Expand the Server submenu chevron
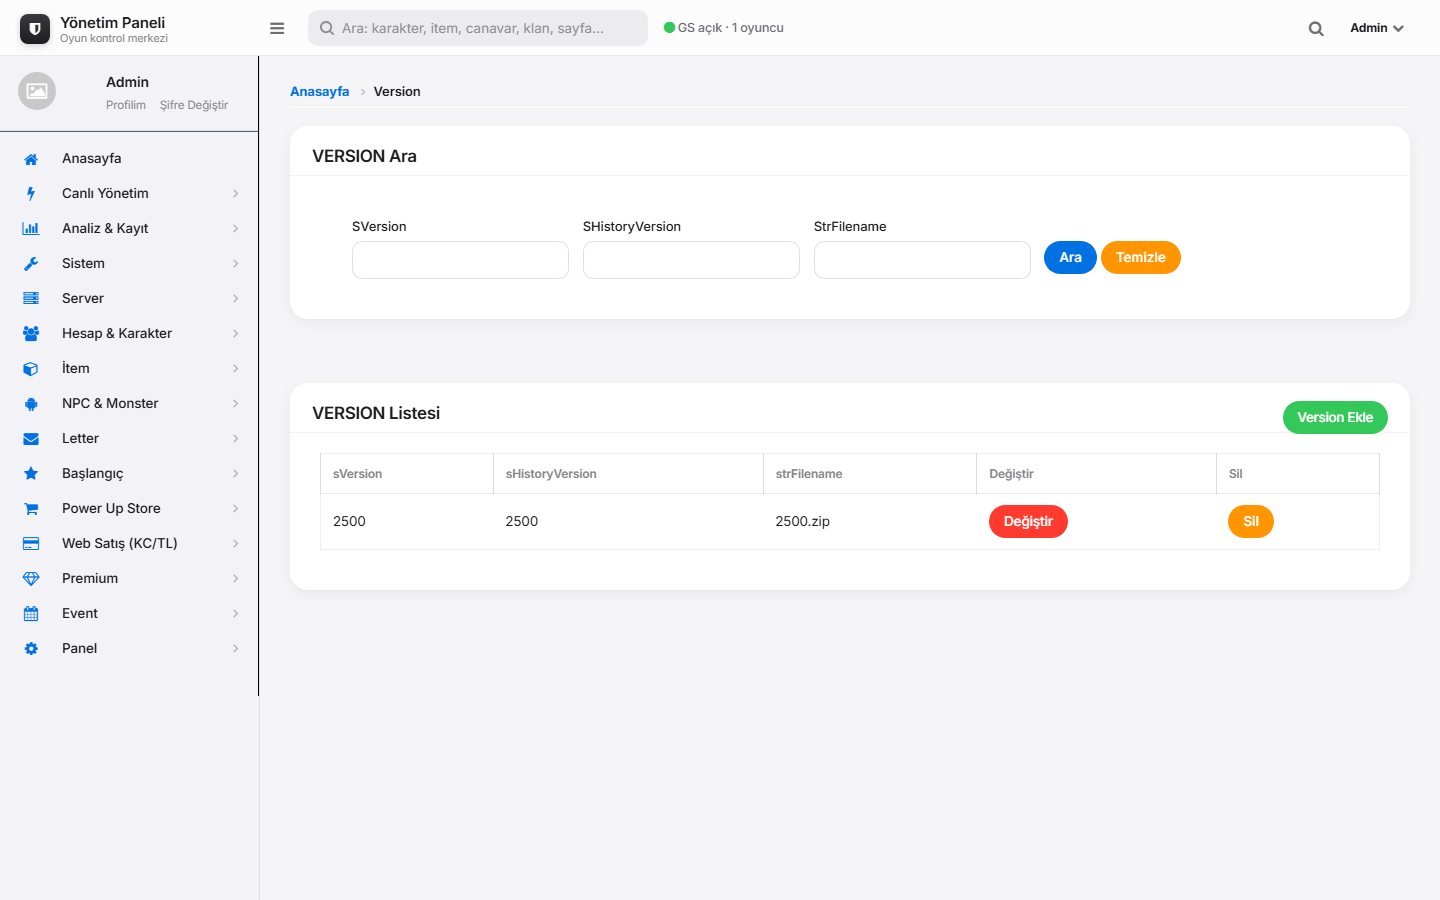 tap(236, 299)
